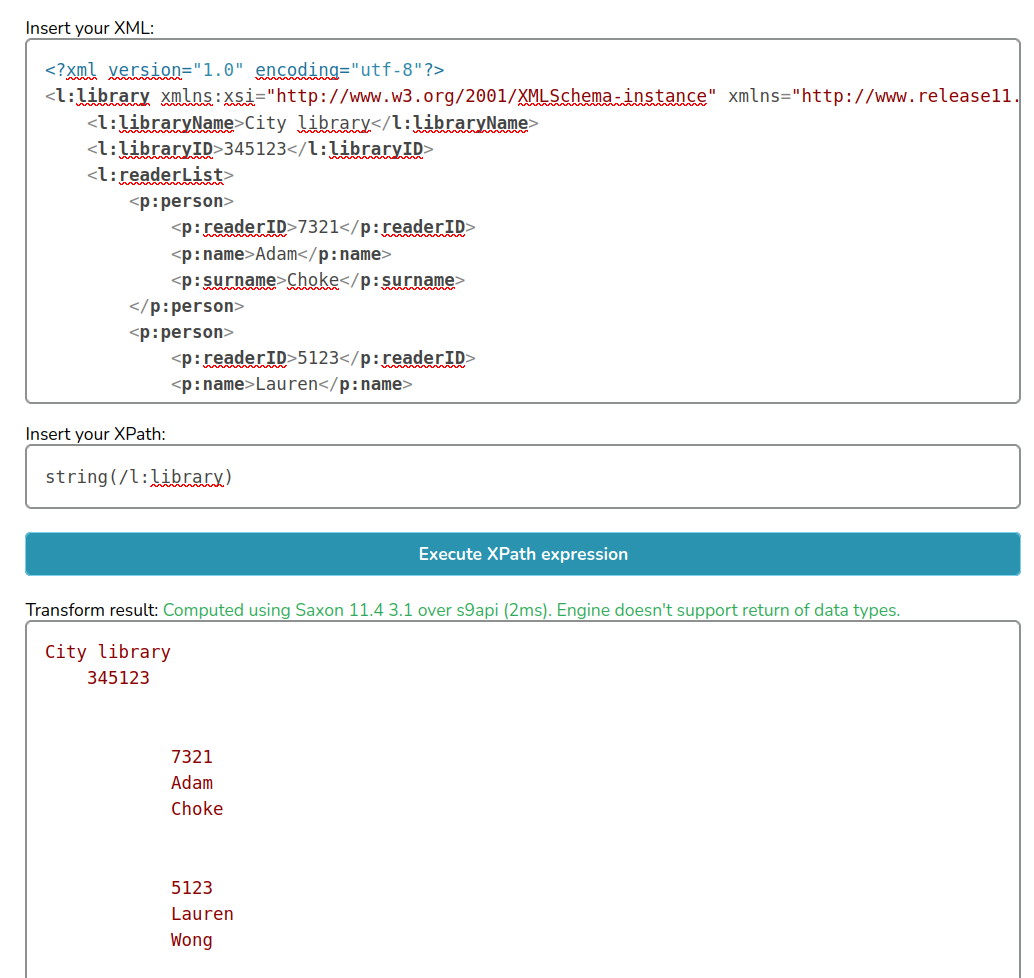Image resolution: width=1034 pixels, height=978 pixels.
Task: Click the p:name Lauren line in the XML
Action: pos(291,384)
